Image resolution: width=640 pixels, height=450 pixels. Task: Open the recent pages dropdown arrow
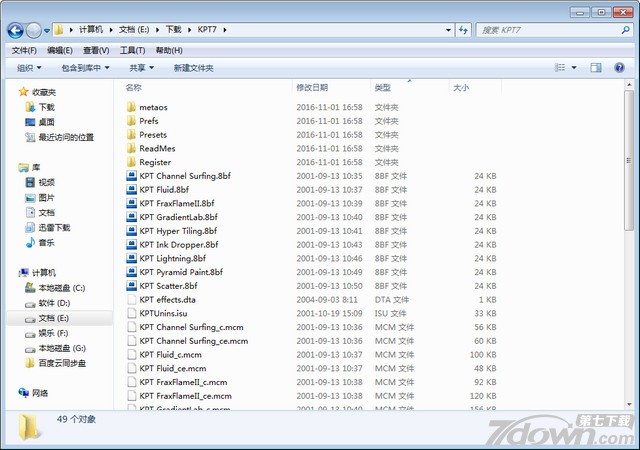(47, 31)
